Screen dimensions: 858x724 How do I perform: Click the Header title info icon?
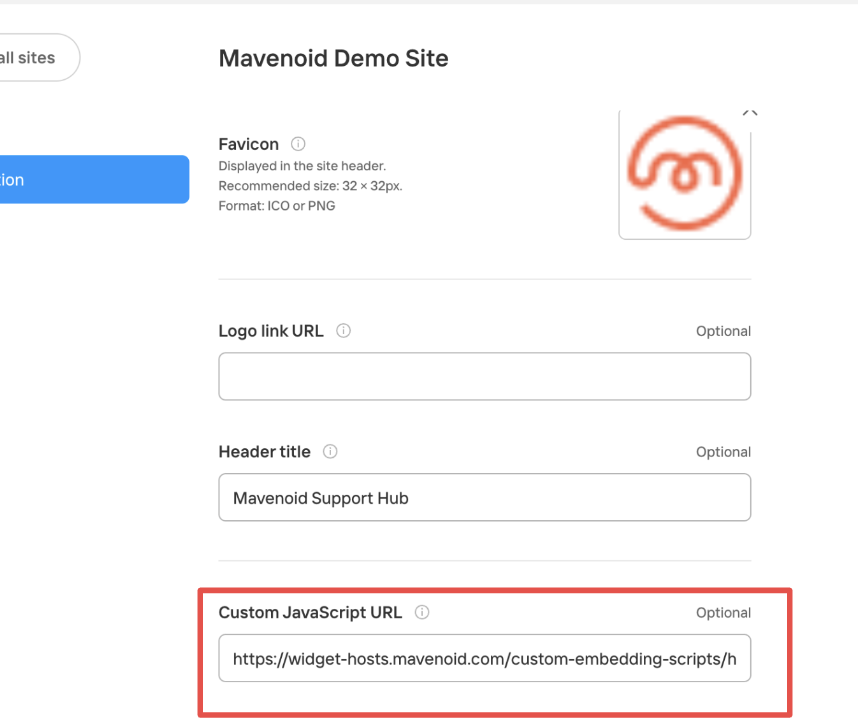[x=330, y=451]
